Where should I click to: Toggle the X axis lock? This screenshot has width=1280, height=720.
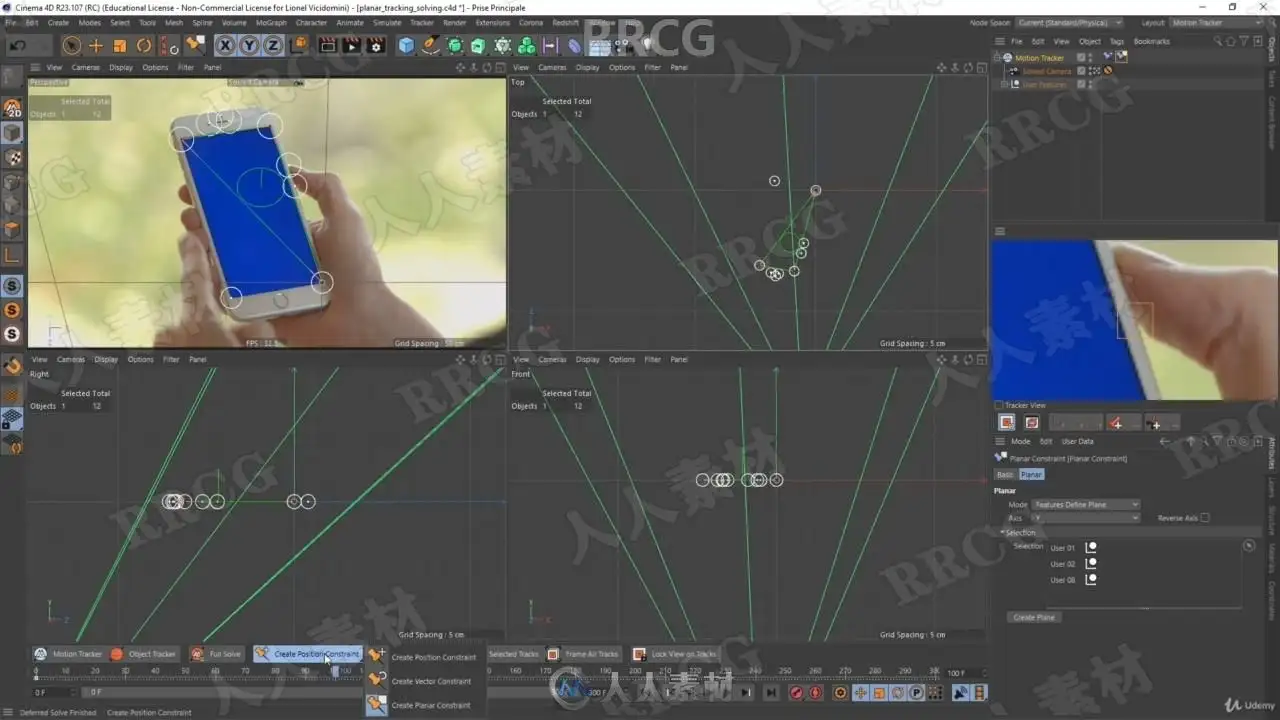(225, 45)
